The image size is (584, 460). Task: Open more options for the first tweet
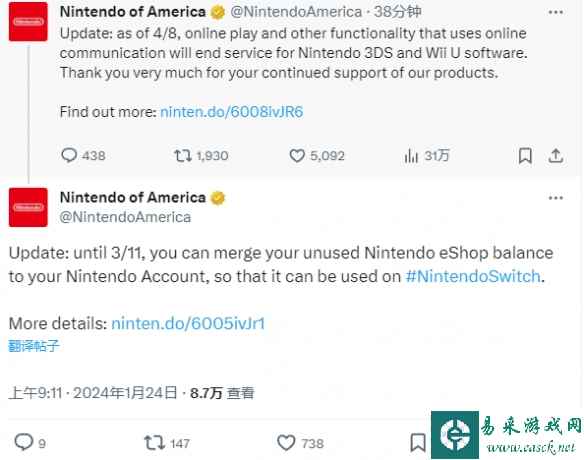click(556, 13)
